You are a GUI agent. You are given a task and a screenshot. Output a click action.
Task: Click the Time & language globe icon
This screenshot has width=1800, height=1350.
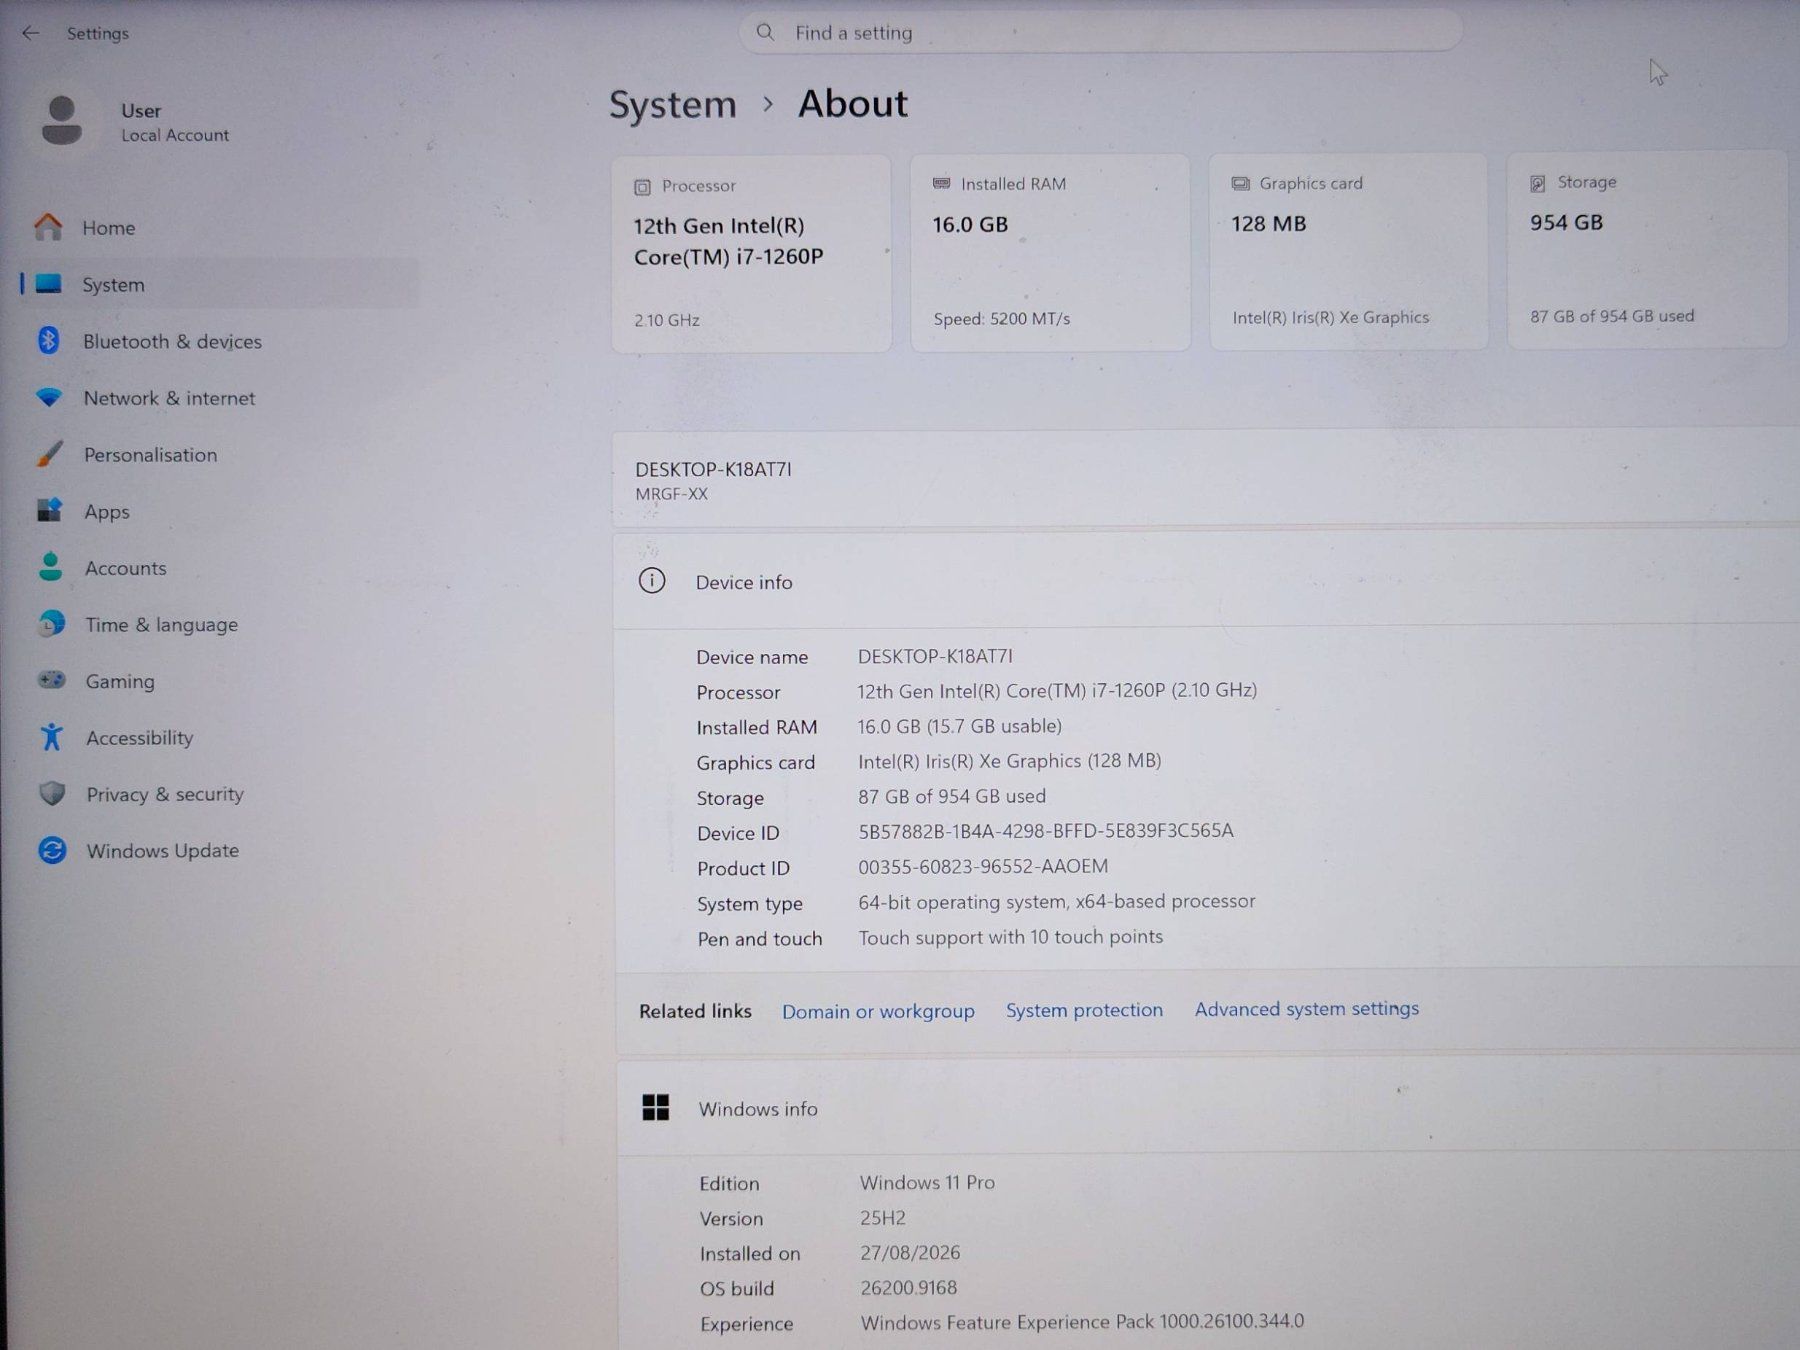[51, 624]
